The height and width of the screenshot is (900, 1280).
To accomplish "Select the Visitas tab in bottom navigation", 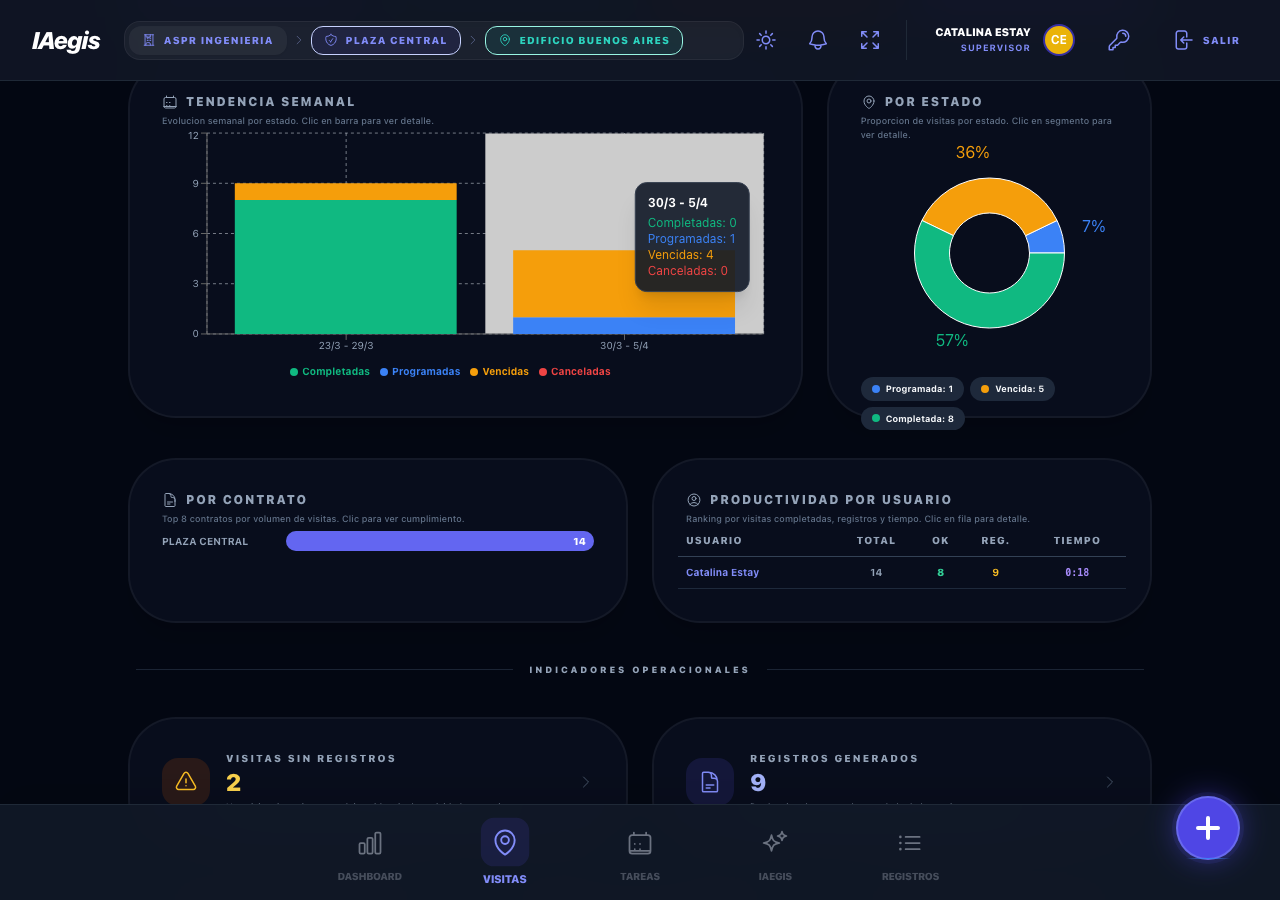I will point(504,843).
